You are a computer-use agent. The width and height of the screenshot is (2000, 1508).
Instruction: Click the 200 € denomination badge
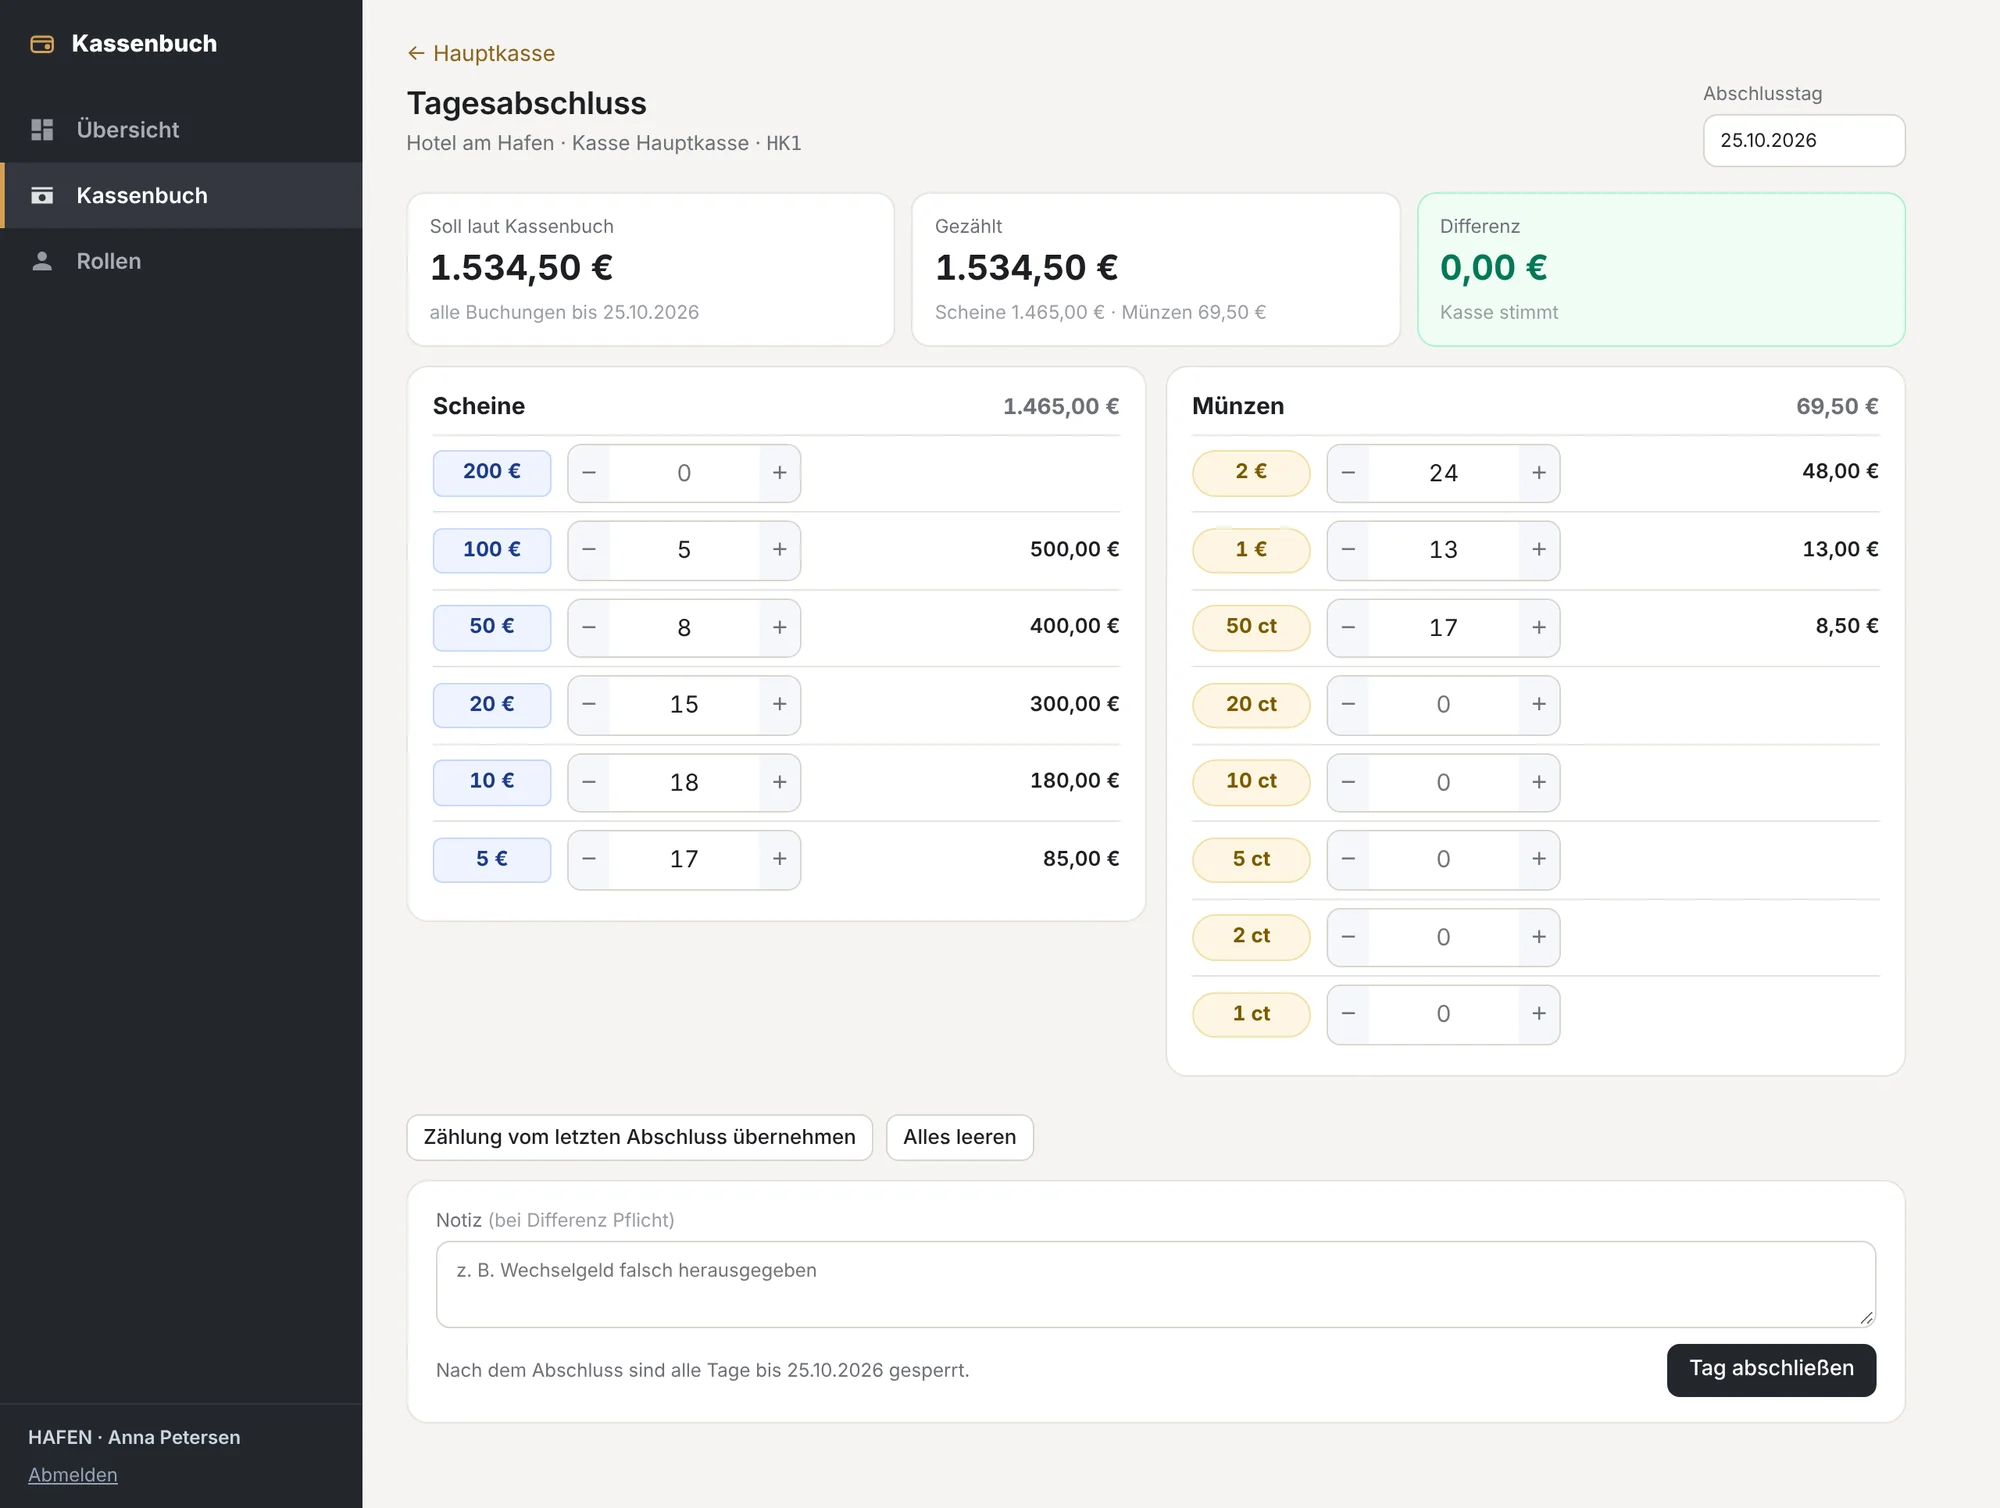492,472
